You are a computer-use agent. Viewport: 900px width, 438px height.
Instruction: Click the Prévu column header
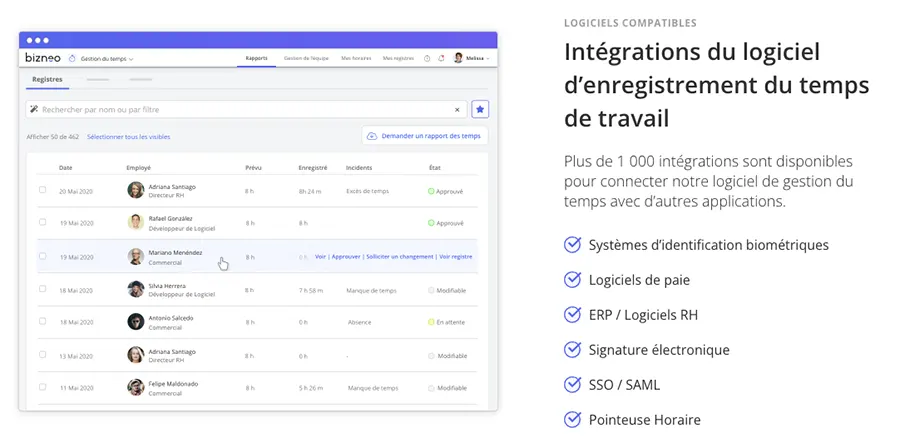[253, 168]
